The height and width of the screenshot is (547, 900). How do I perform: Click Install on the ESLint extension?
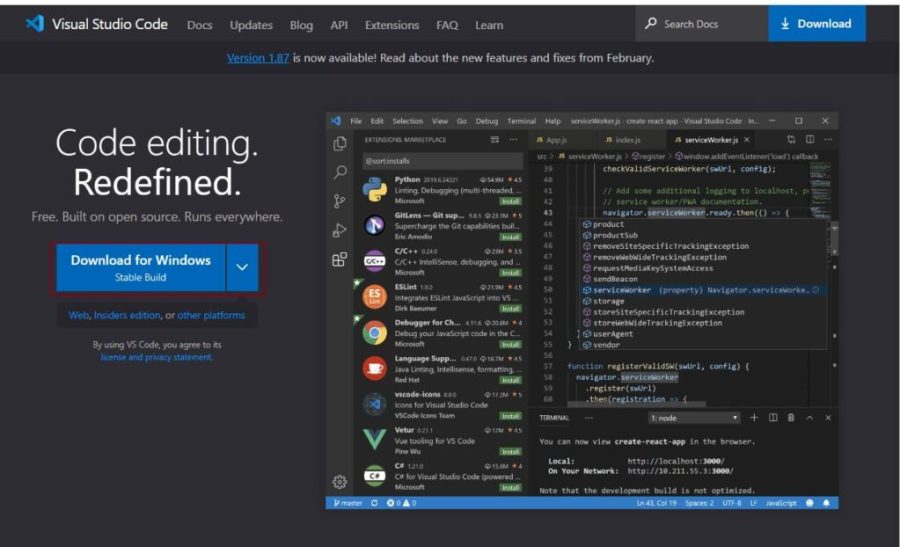coord(510,309)
